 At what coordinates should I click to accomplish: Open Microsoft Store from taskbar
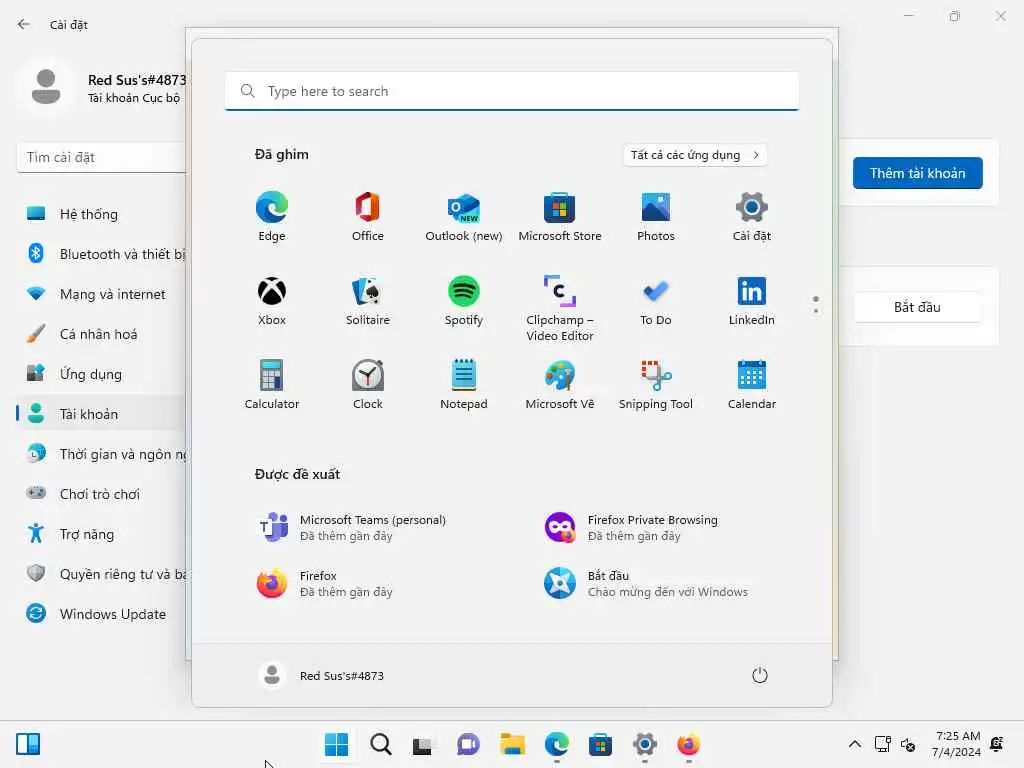coord(600,744)
